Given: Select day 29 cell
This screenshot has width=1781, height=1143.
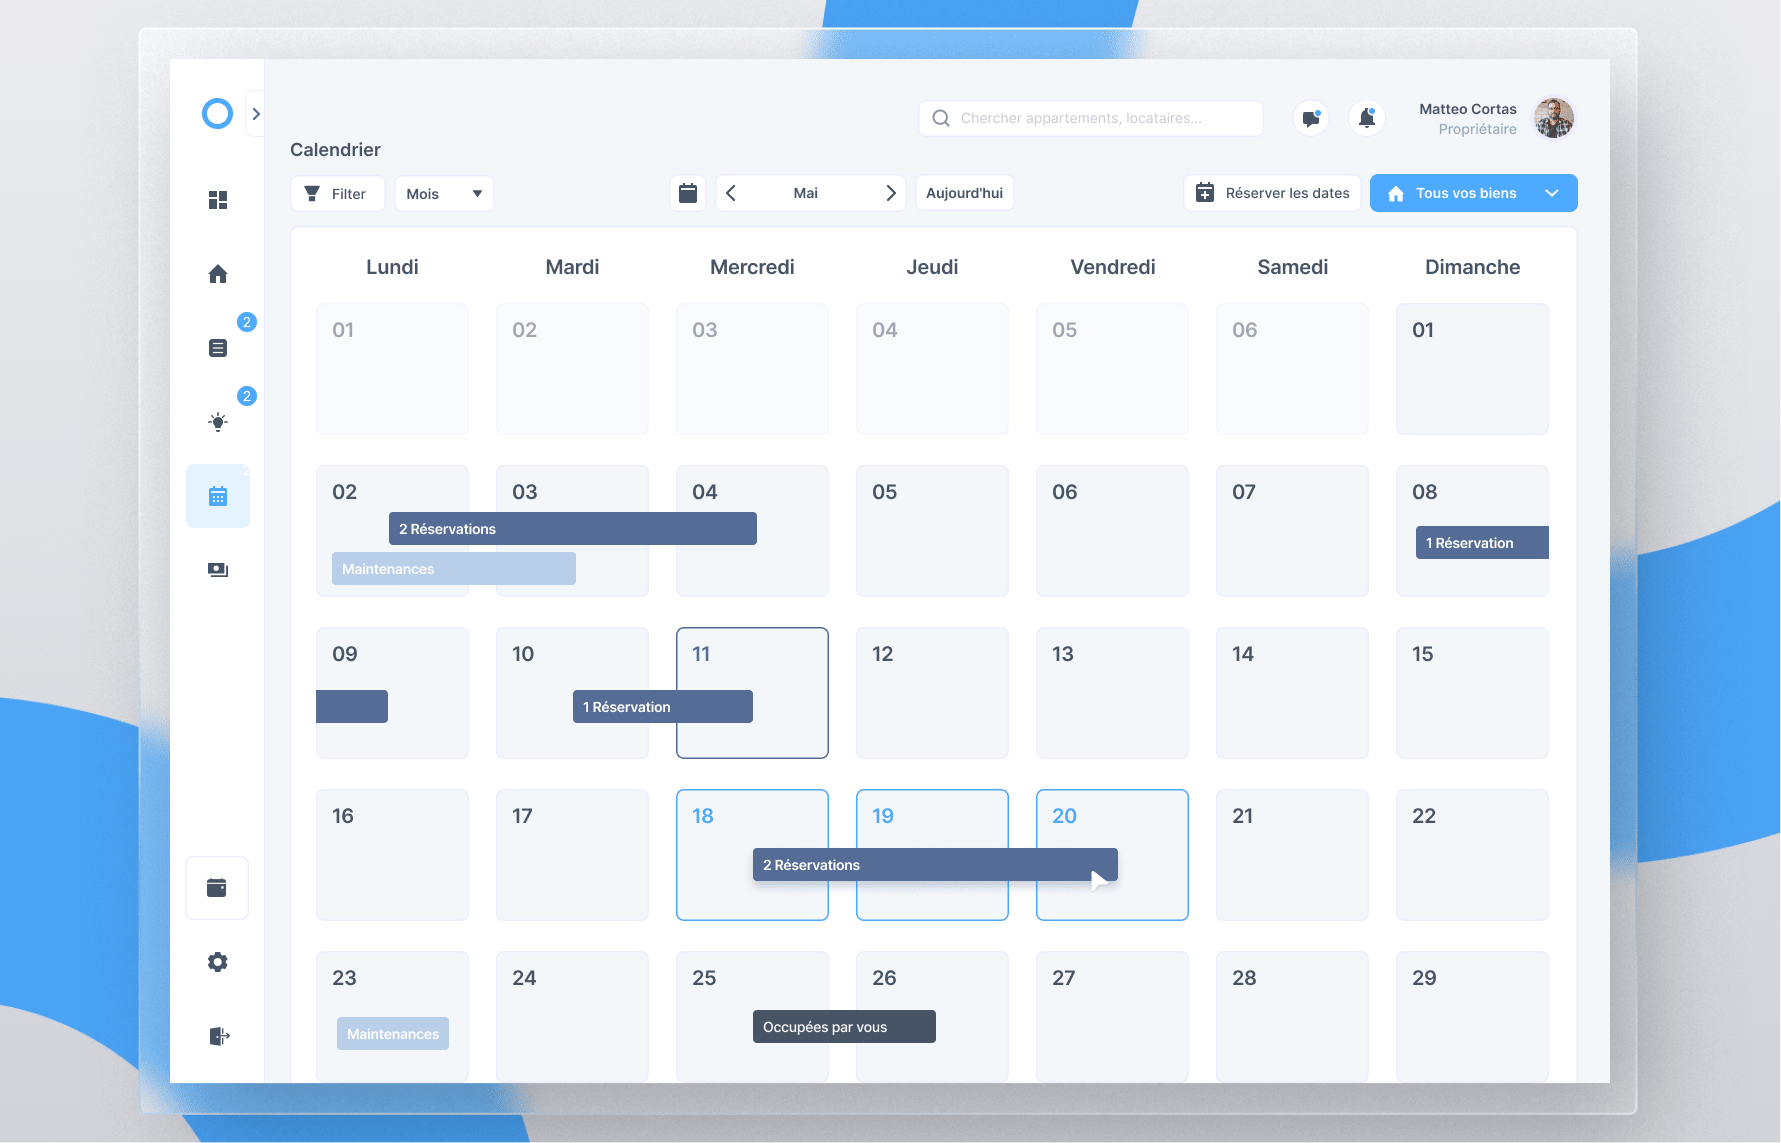Looking at the screenshot, I should point(1472,1017).
